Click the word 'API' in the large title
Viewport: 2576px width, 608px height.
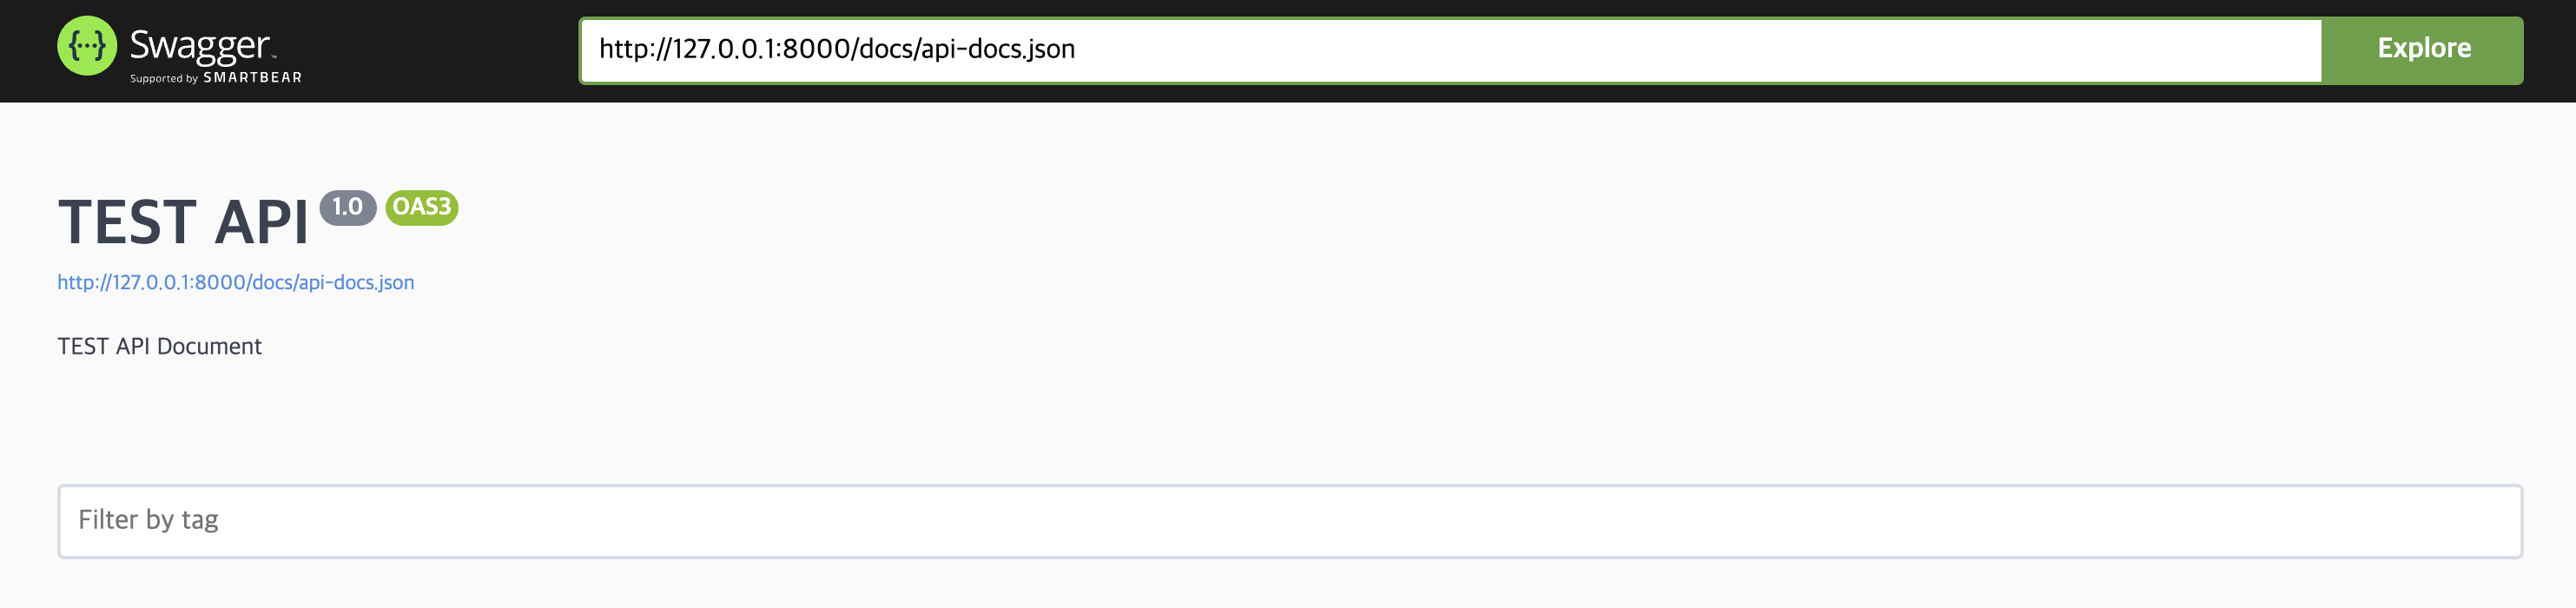261,221
